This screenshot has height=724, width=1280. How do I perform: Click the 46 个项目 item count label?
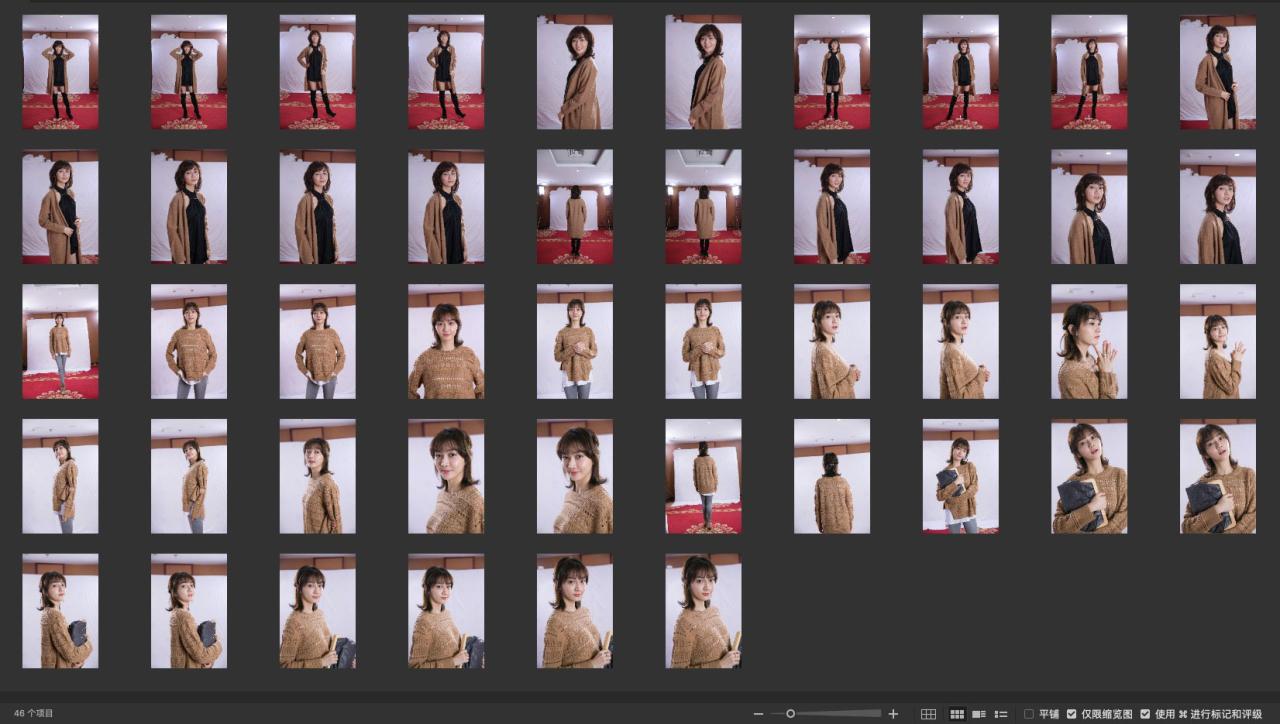tap(34, 714)
